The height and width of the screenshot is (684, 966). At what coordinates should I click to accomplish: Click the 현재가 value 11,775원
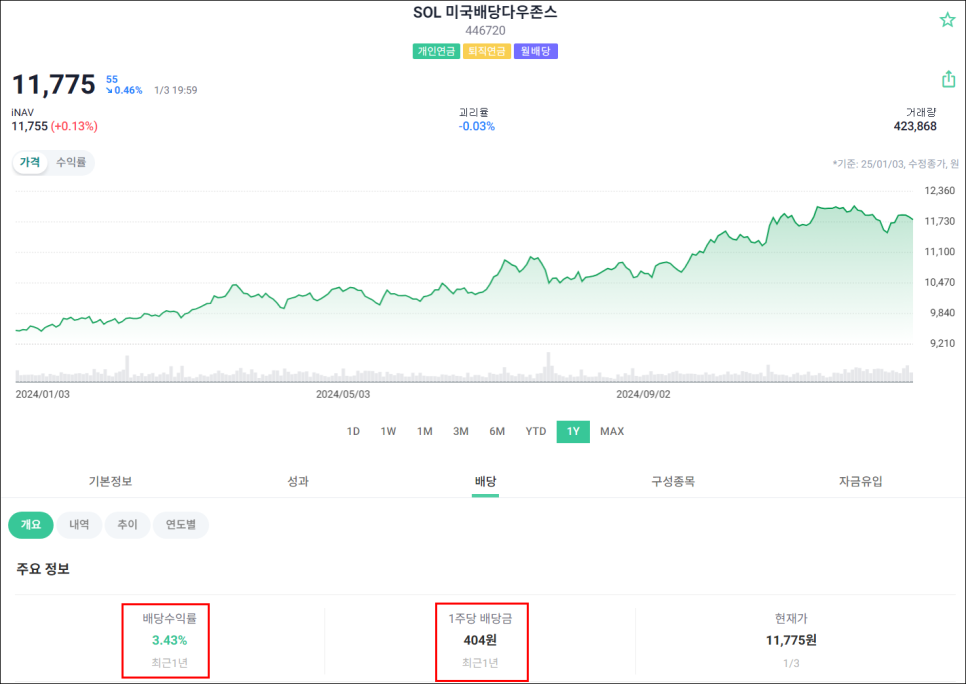(791, 640)
